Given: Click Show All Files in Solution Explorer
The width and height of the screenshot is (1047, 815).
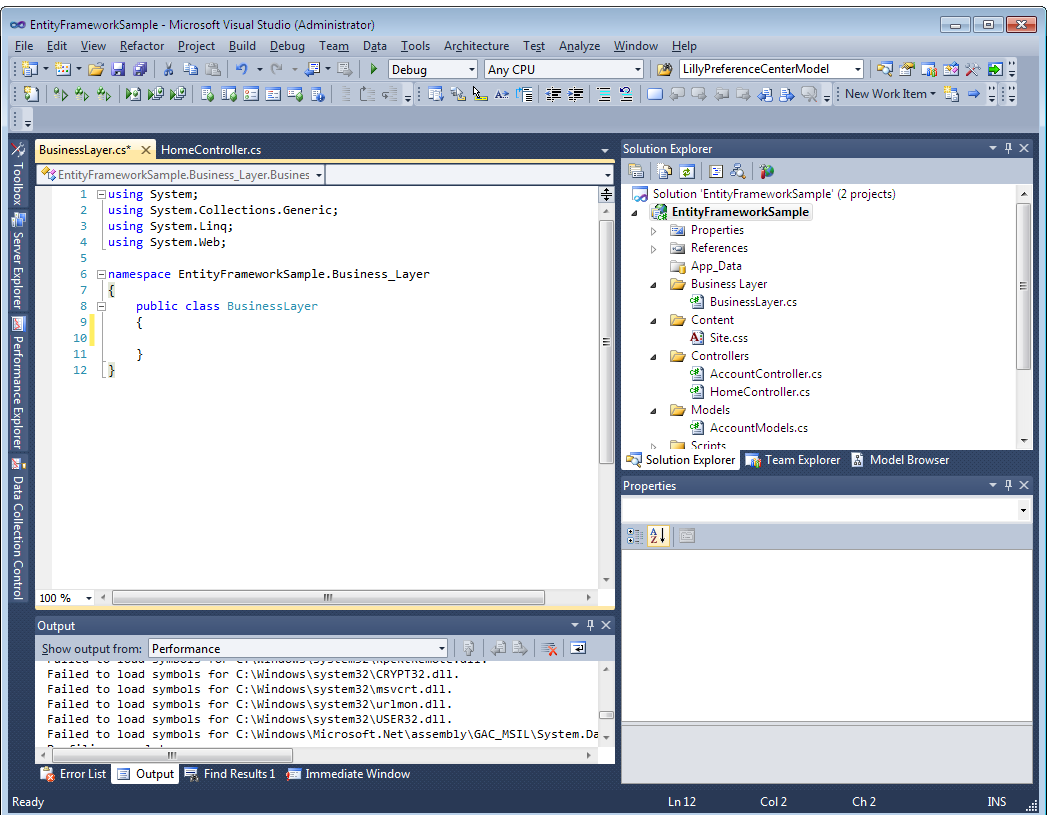Looking at the screenshot, I should coord(664,172).
